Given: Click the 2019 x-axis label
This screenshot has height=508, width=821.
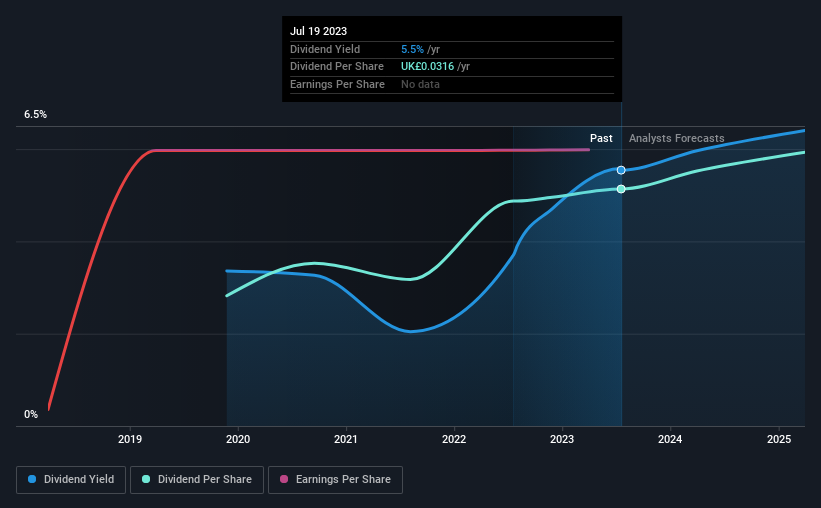Looking at the screenshot, I should (130, 439).
